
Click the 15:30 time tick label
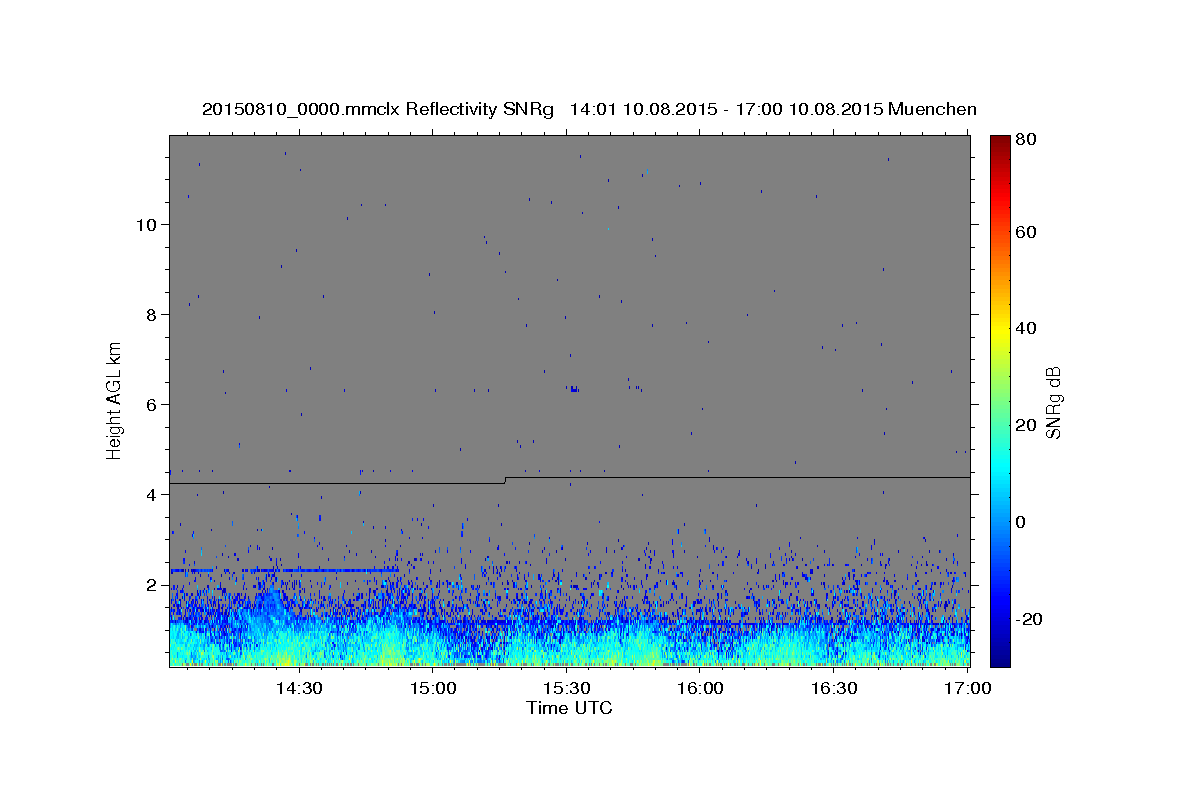coord(566,688)
